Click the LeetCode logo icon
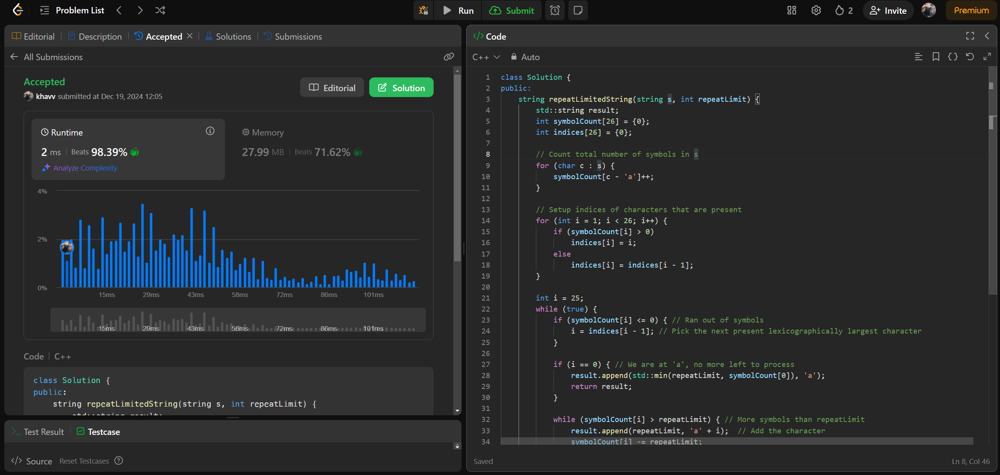 tap(17, 10)
